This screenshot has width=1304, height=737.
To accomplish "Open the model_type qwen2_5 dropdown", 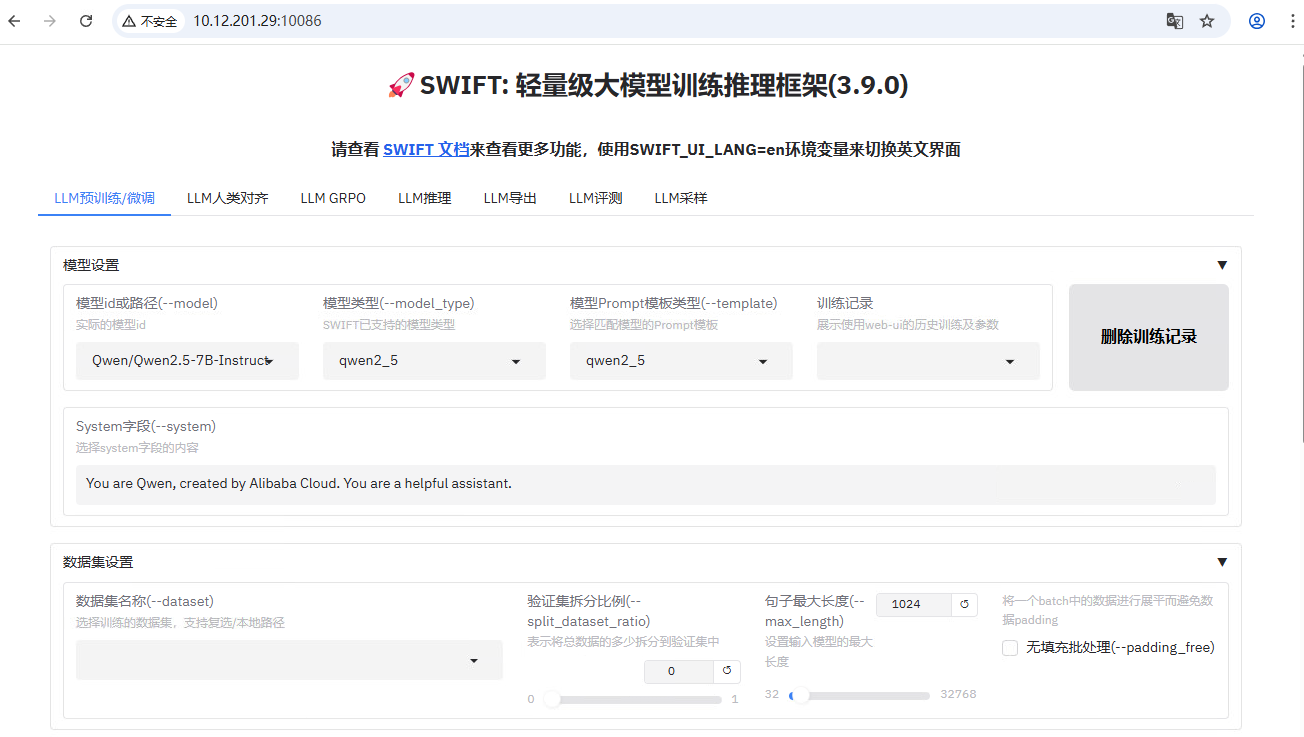I will (434, 361).
